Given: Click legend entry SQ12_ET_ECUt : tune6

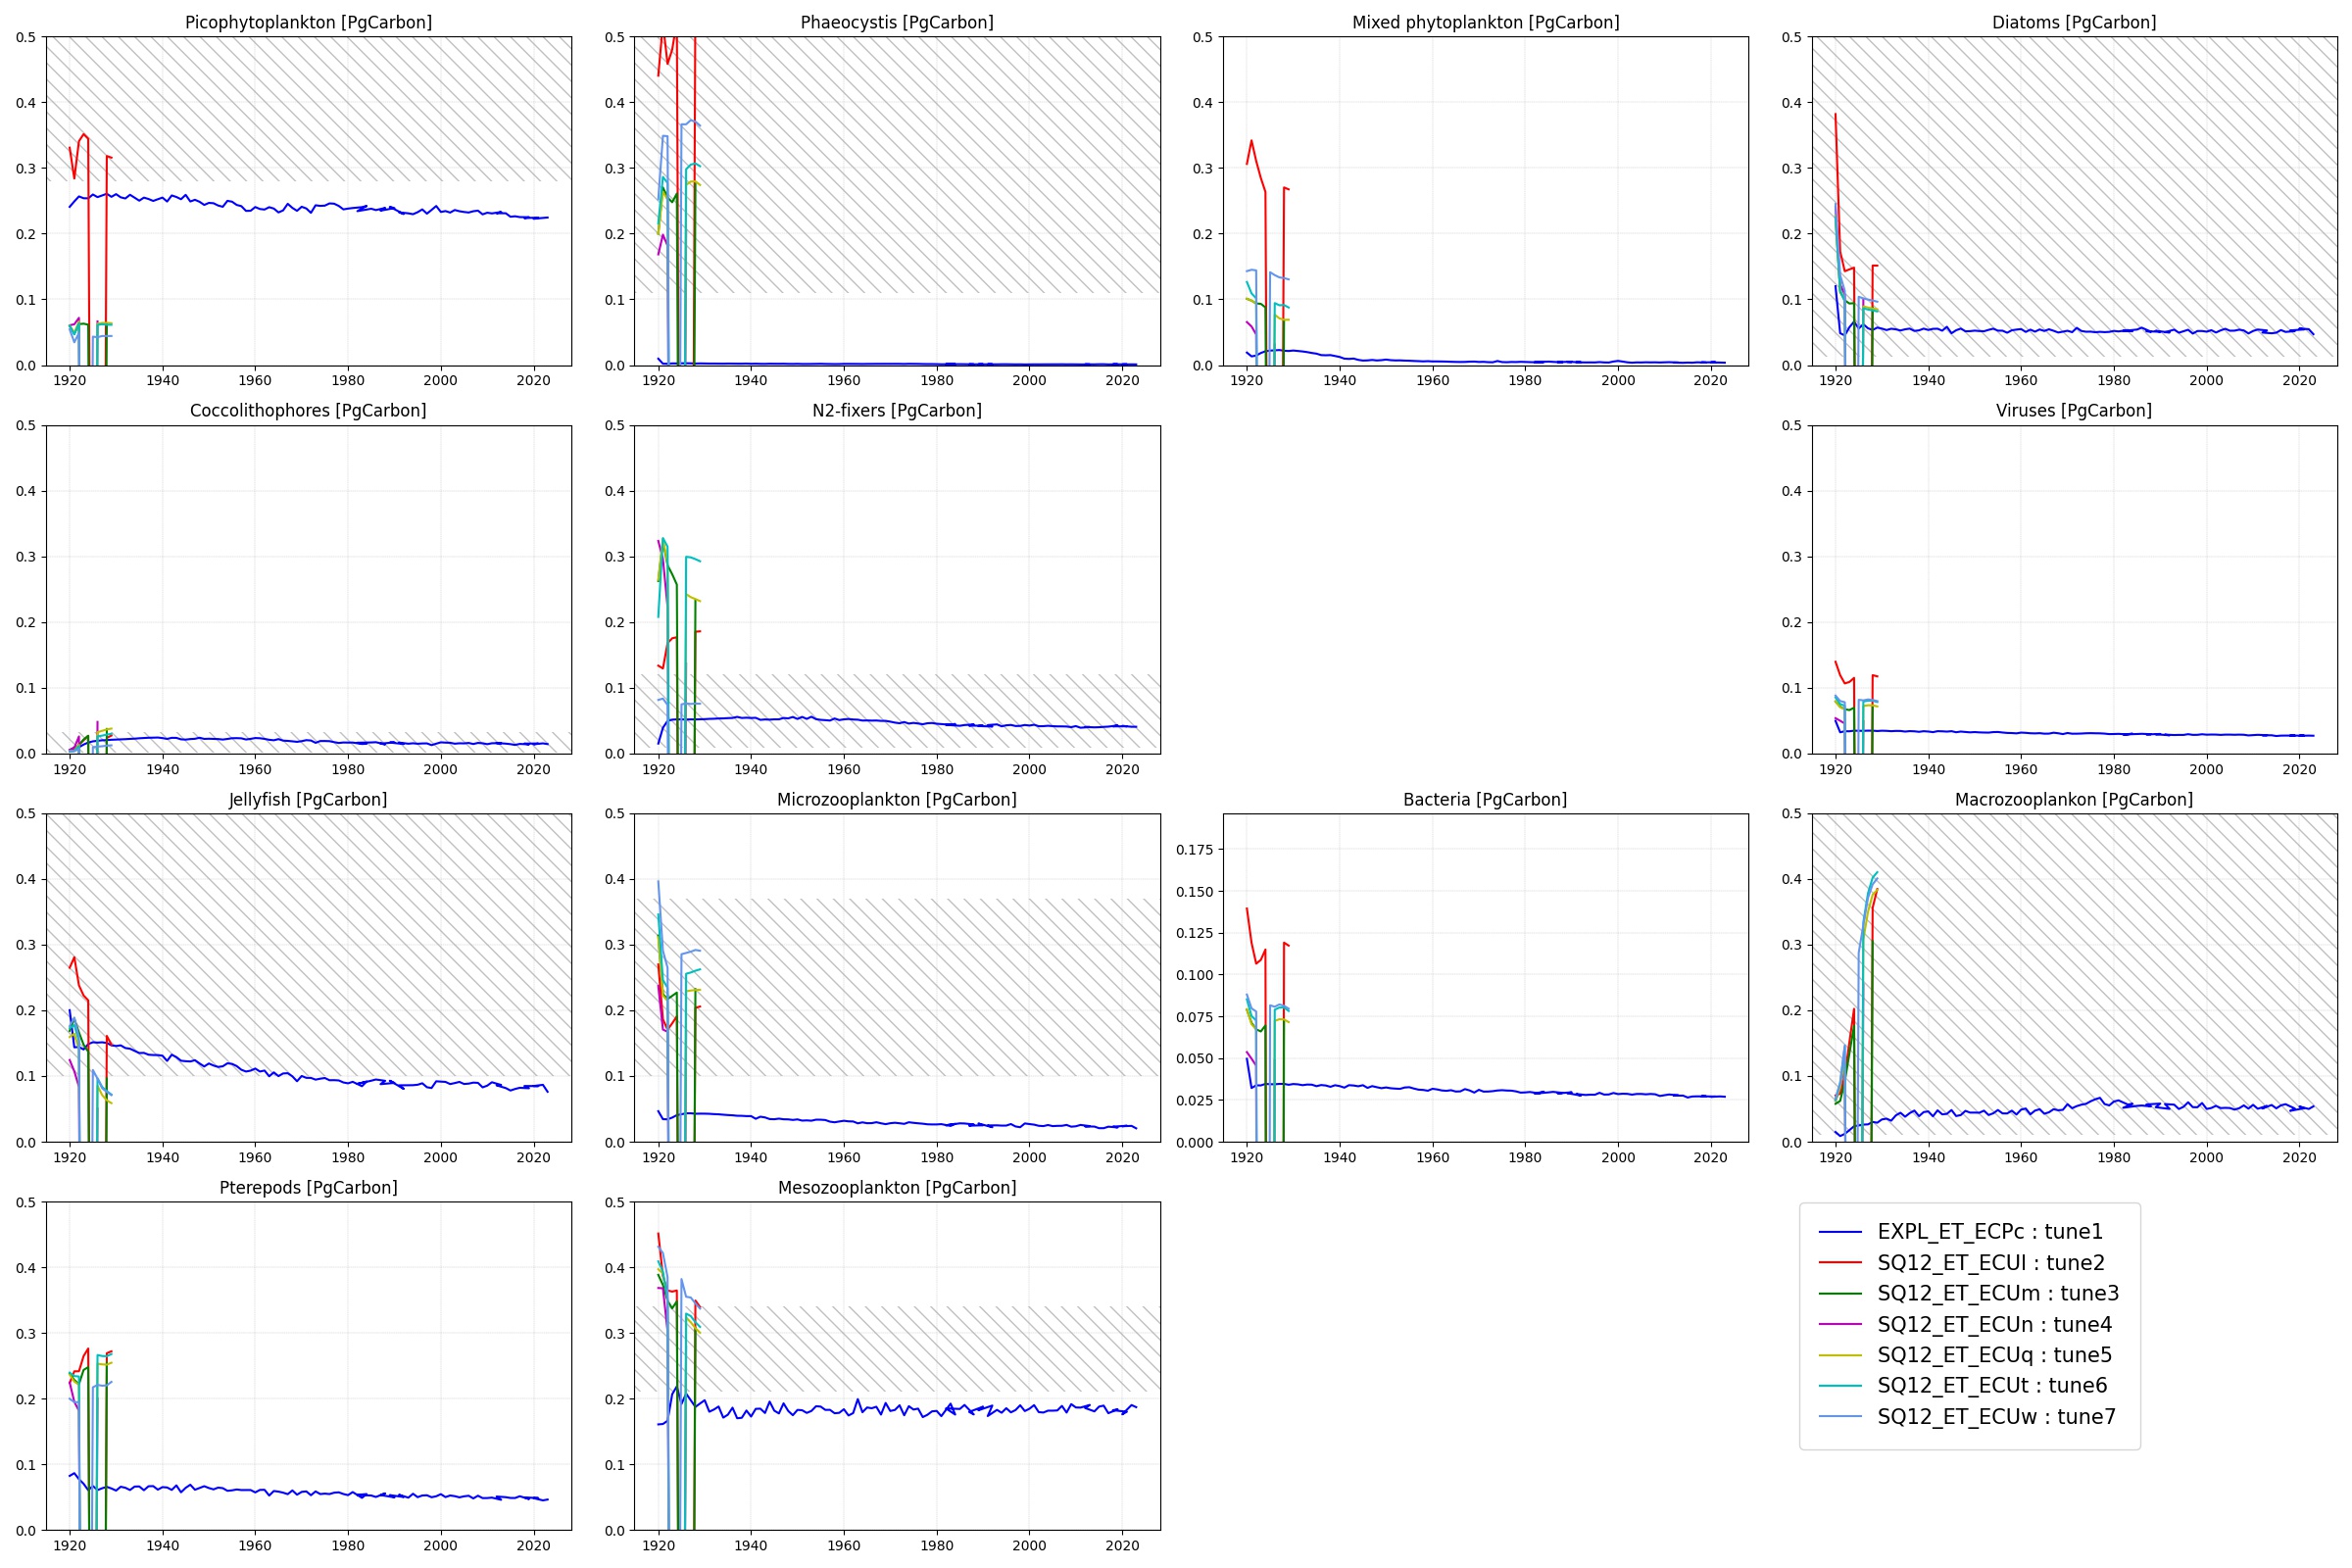Looking at the screenshot, I should coord(1991,1385).
